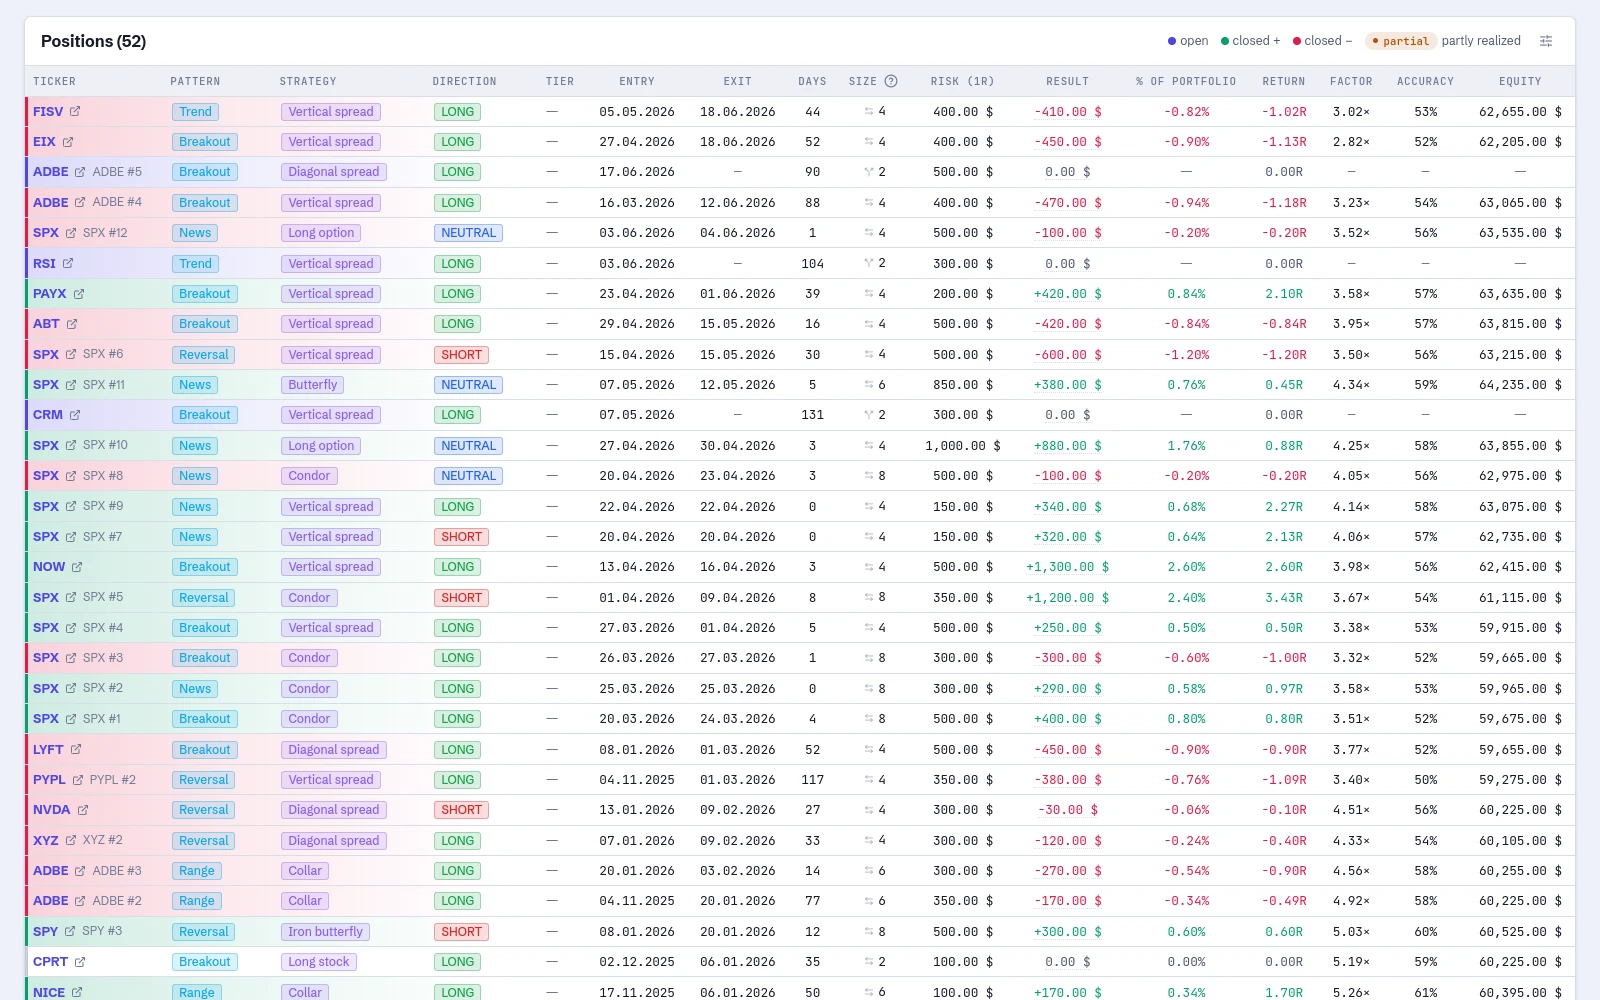Open table settings sliders icon
Viewport: 1600px width, 1000px height.
(1546, 41)
